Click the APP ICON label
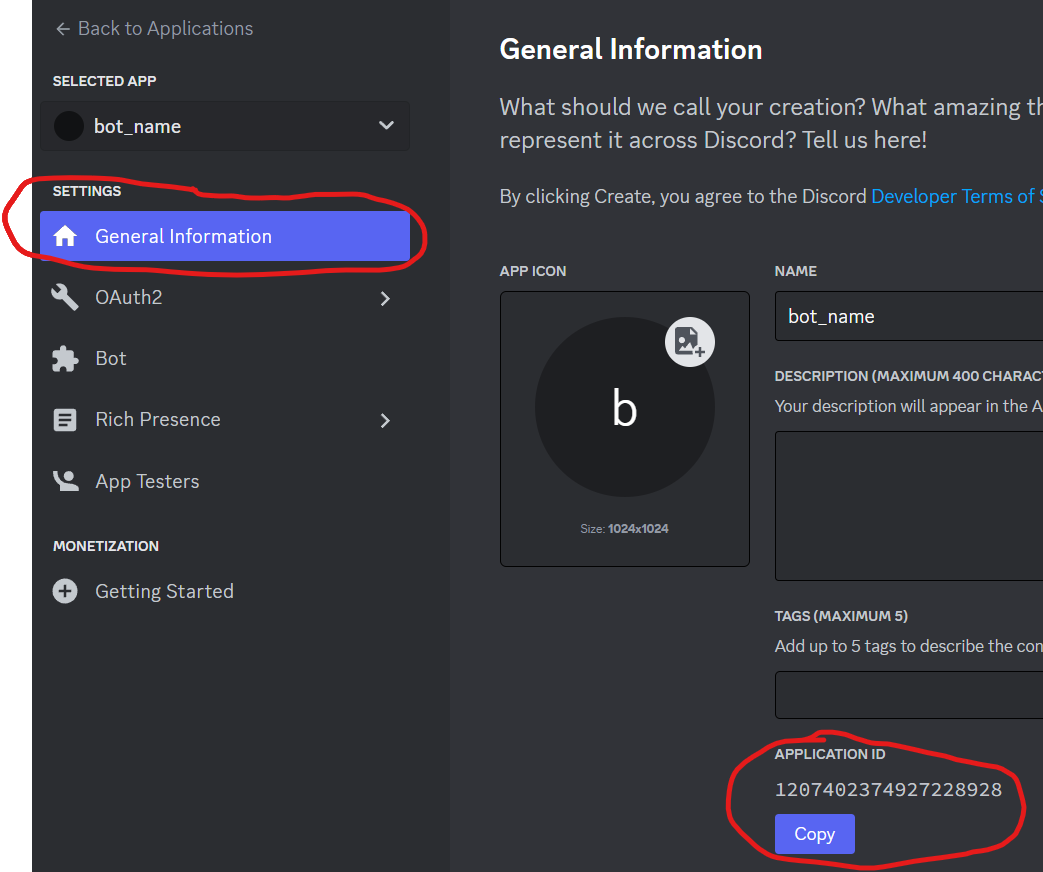Viewport: 1043px width, 872px height. coord(533,271)
